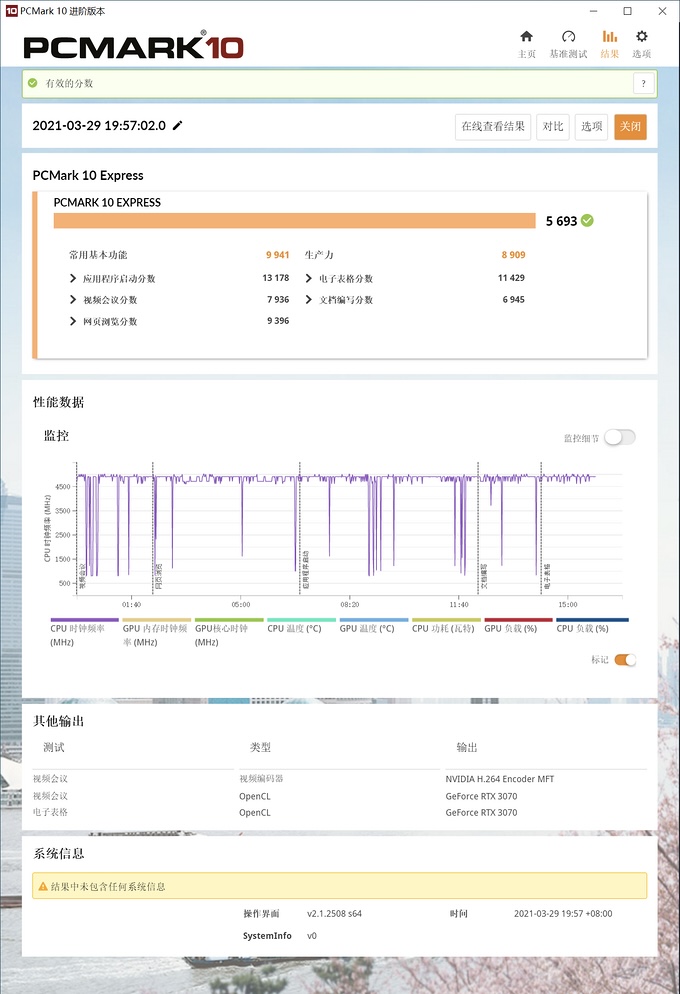Viewport: 680px width, 994px height.
Task: Click score value 13 178
Action: tap(276, 278)
